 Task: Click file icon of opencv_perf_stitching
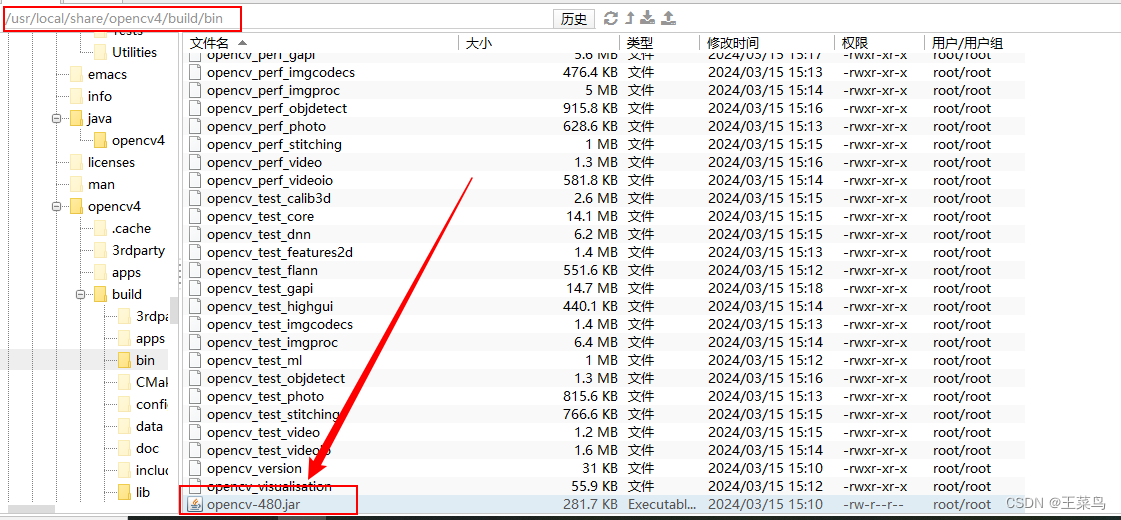195,144
